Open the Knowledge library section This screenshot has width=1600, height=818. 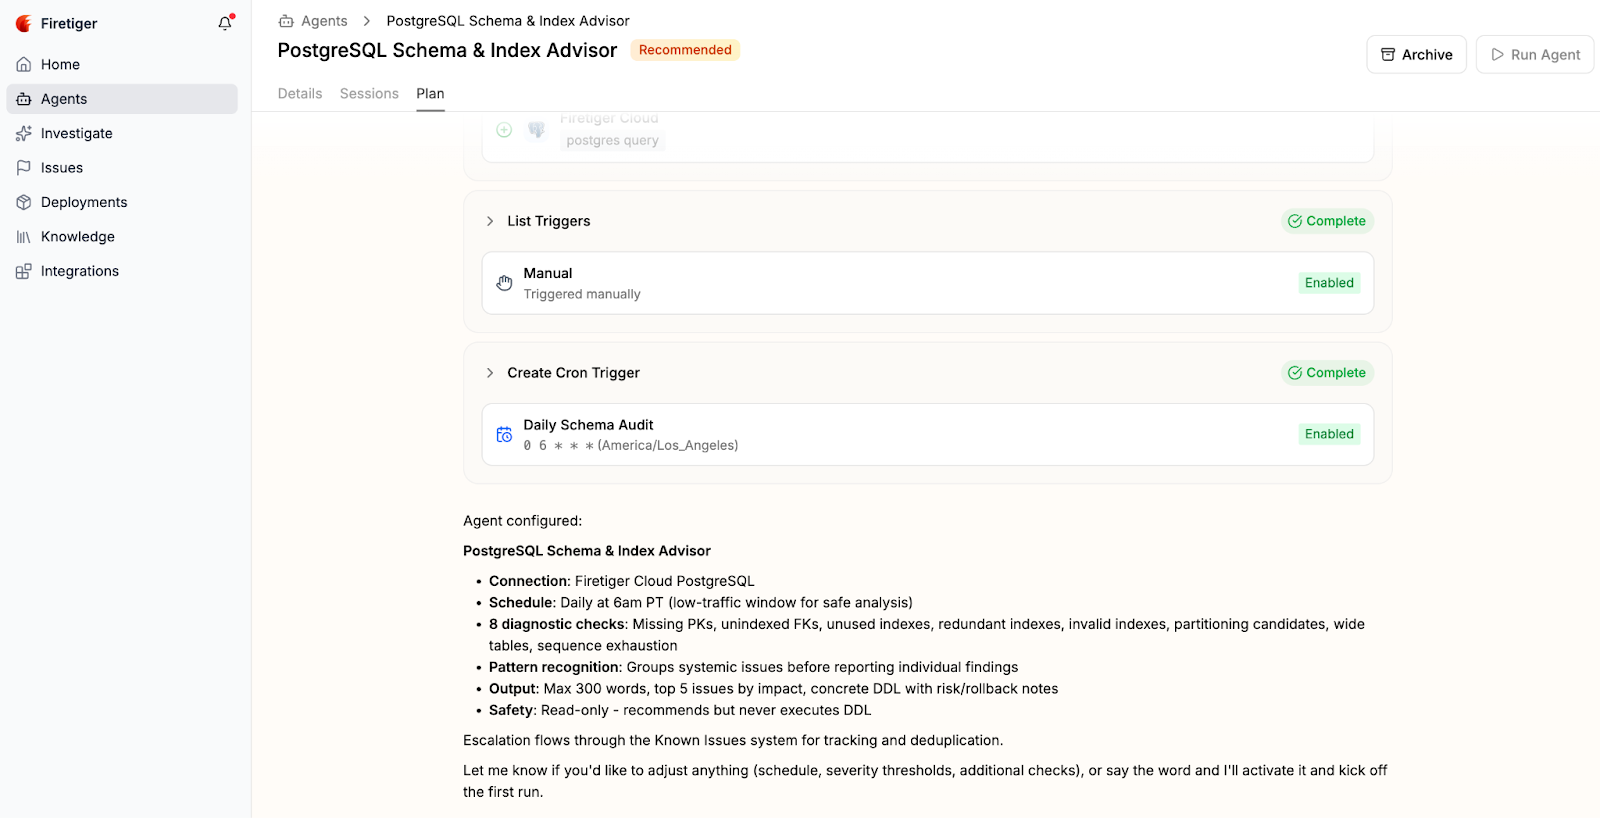pos(77,237)
